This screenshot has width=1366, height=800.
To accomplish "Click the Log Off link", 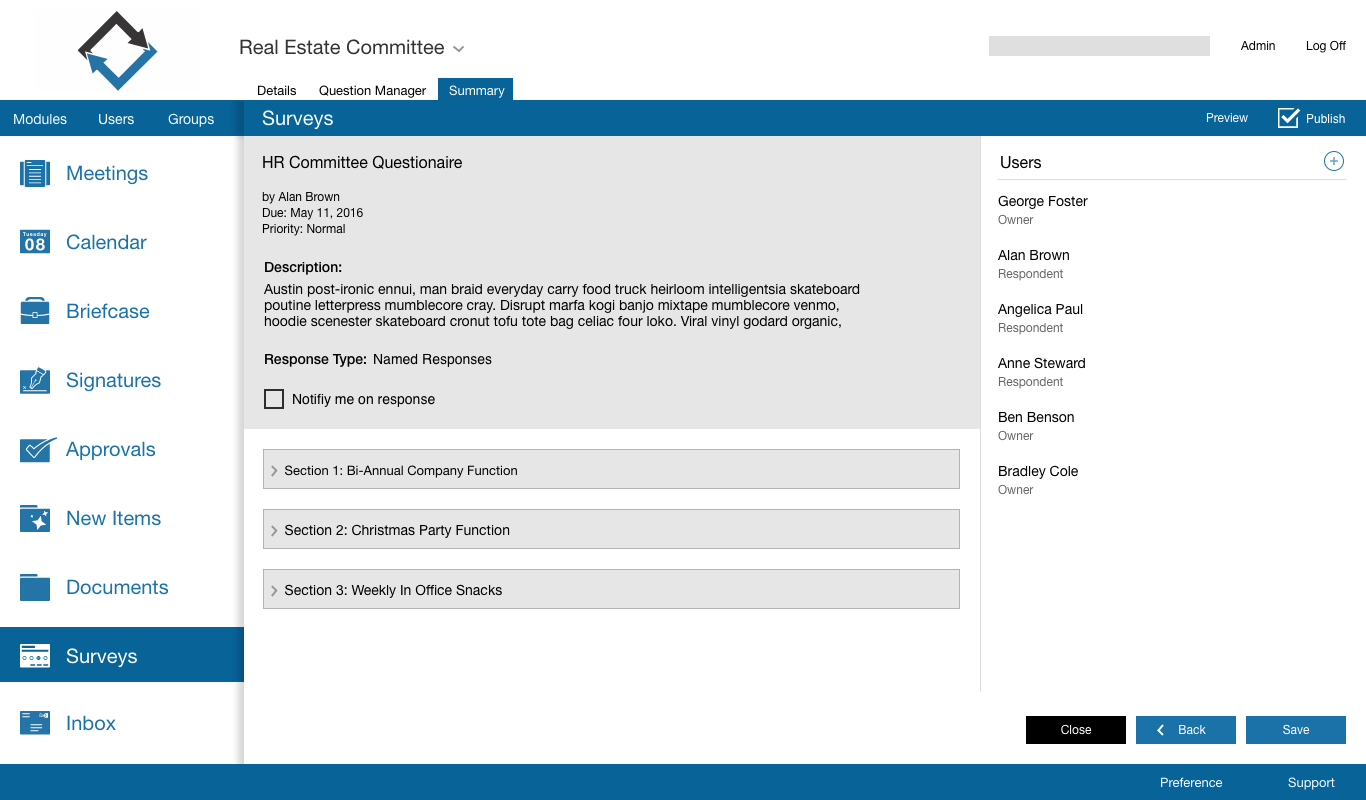I will click(x=1326, y=46).
